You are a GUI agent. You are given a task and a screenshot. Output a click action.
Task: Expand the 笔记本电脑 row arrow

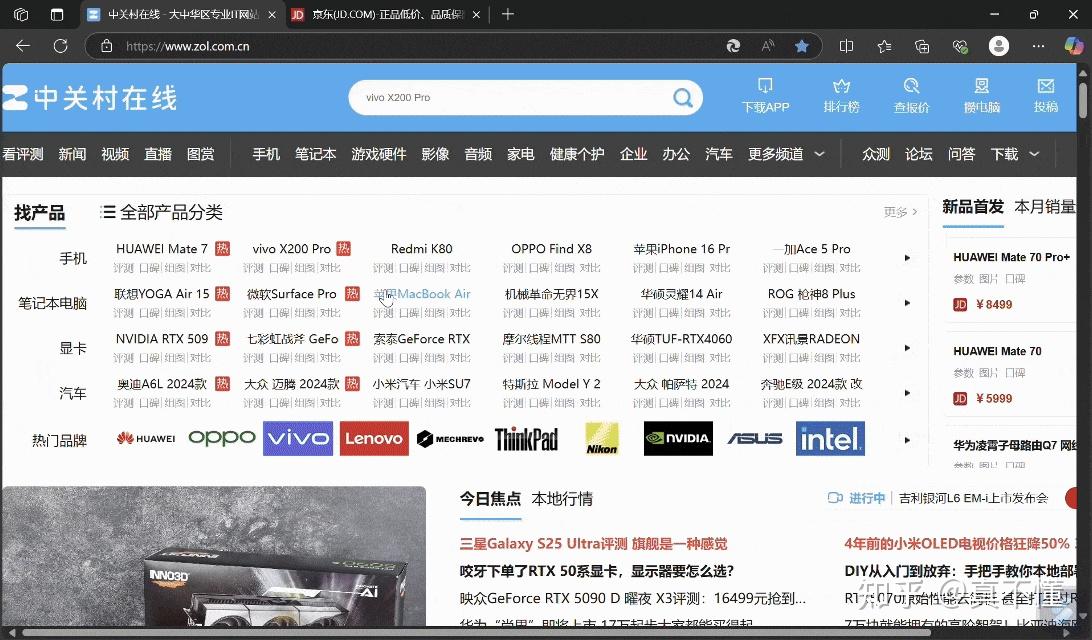point(907,303)
